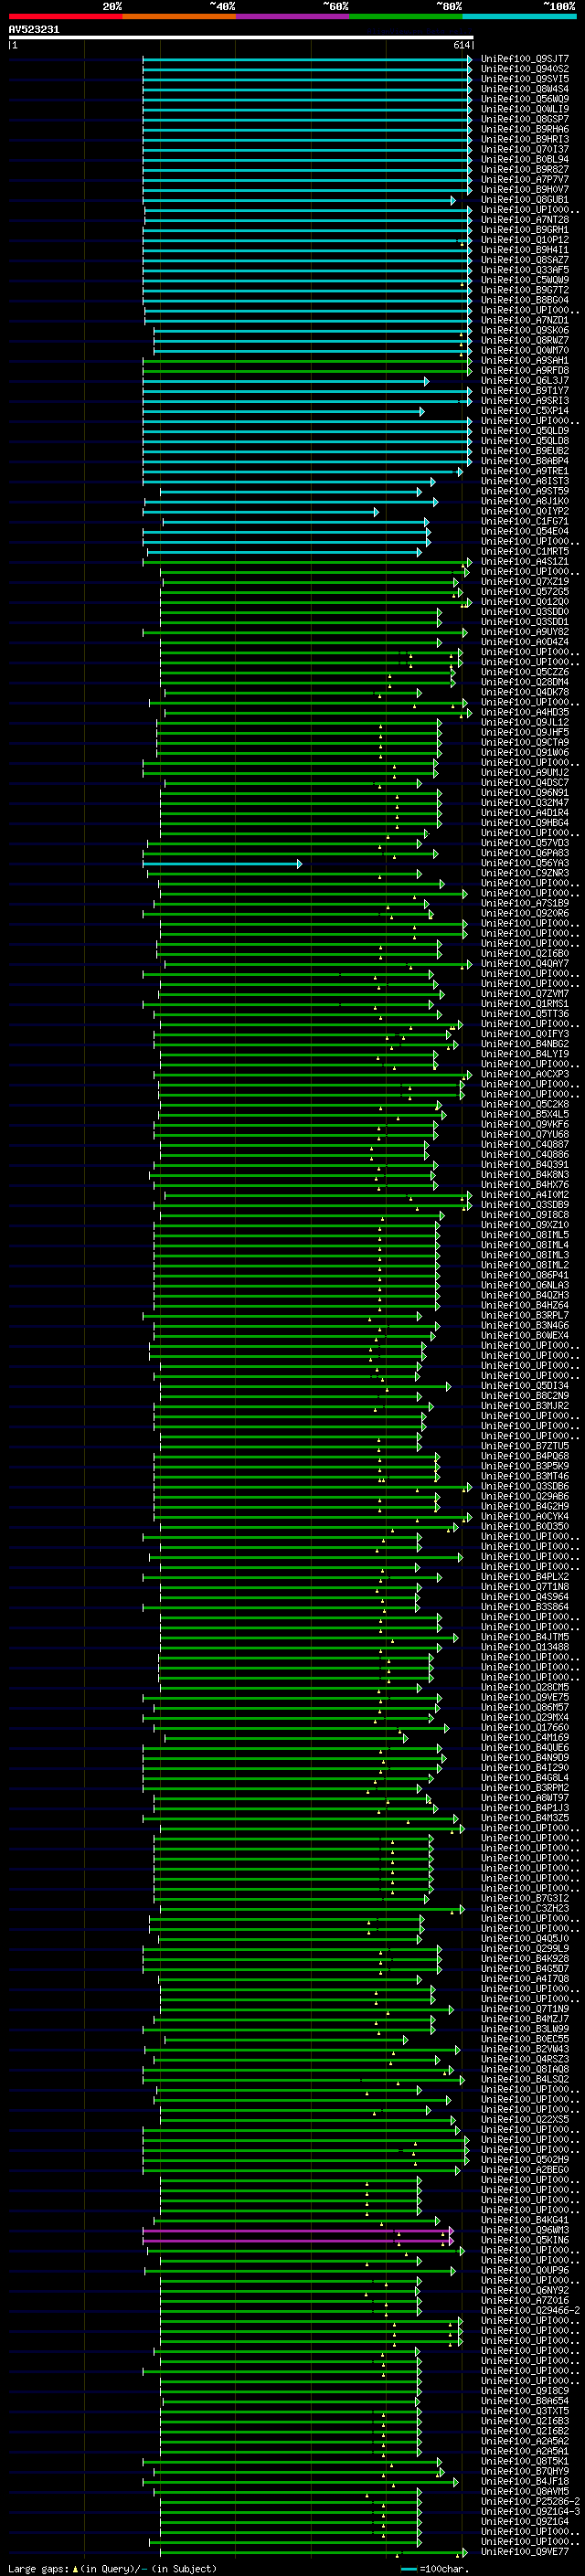This screenshot has width=585, height=2576.
Task: Select the UniRef100_Q7XZ19 label
Action: pyautogui.click(x=525, y=581)
